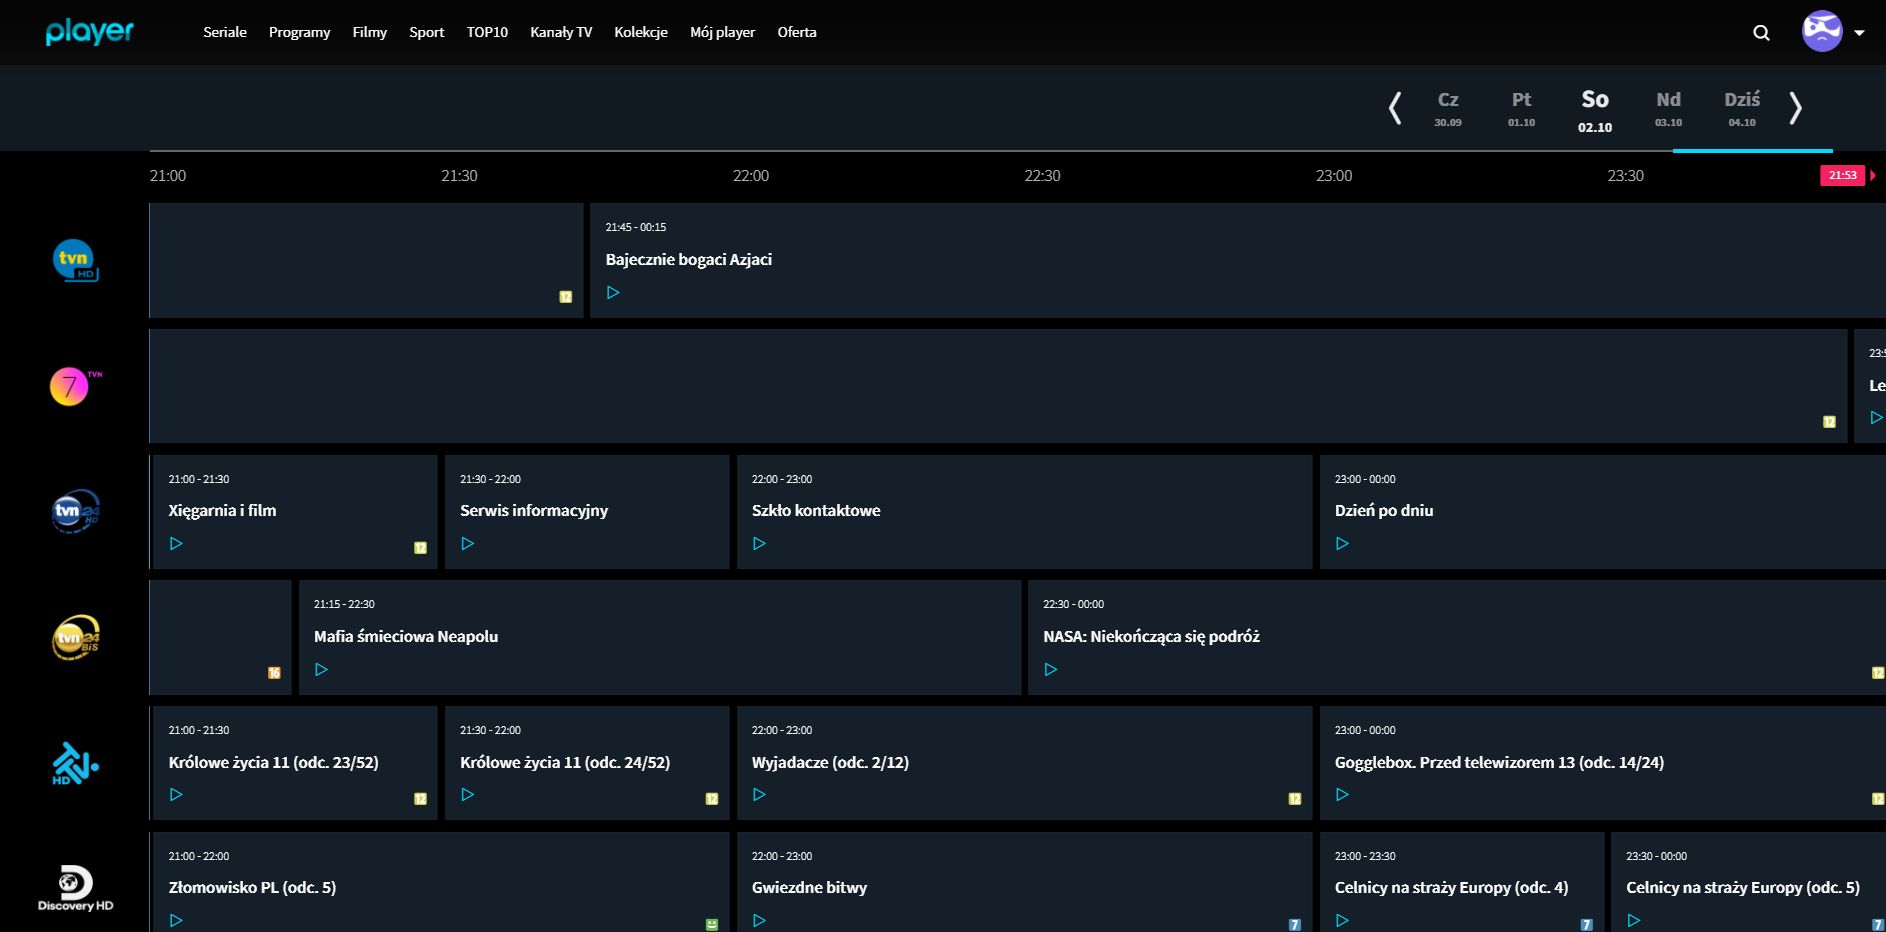Open the TTV HD channel logo
1886x932 pixels.
pos(75,763)
